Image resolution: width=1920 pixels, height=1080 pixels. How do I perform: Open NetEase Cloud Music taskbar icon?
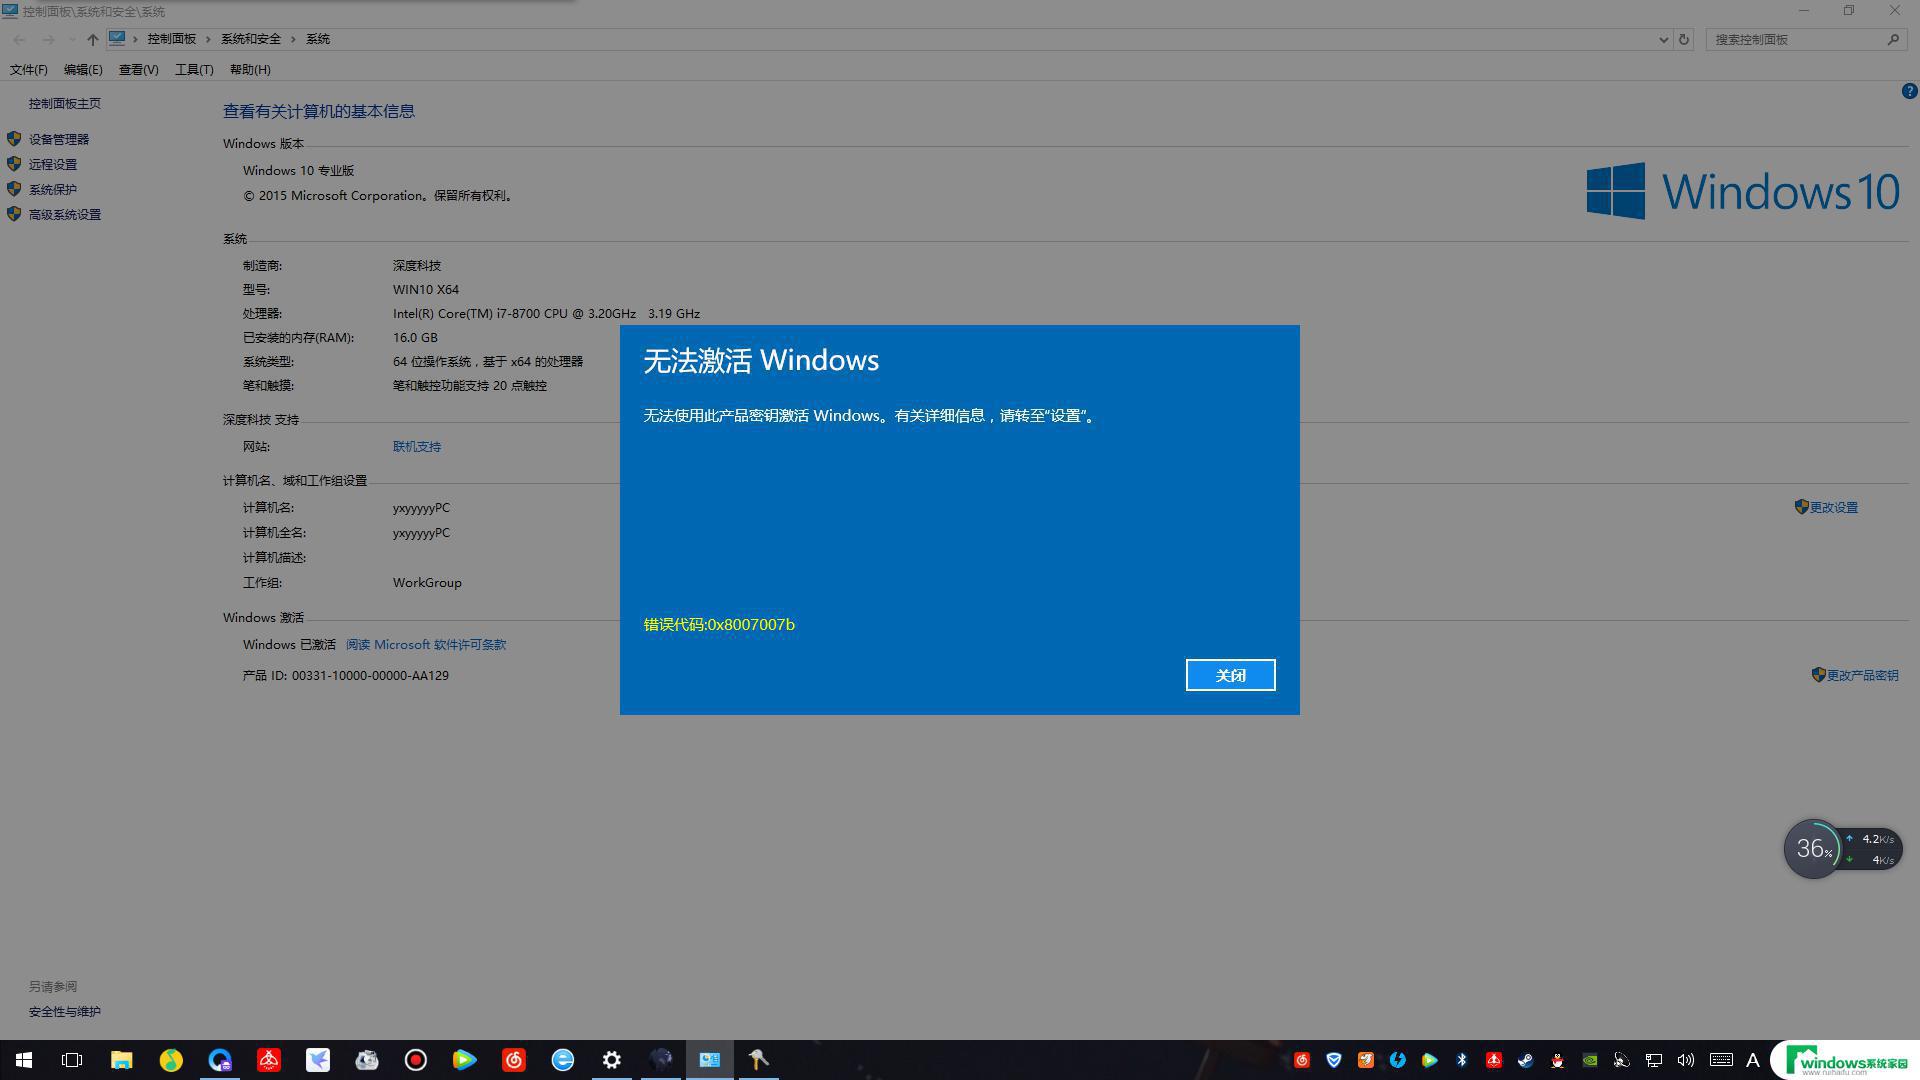click(514, 1060)
